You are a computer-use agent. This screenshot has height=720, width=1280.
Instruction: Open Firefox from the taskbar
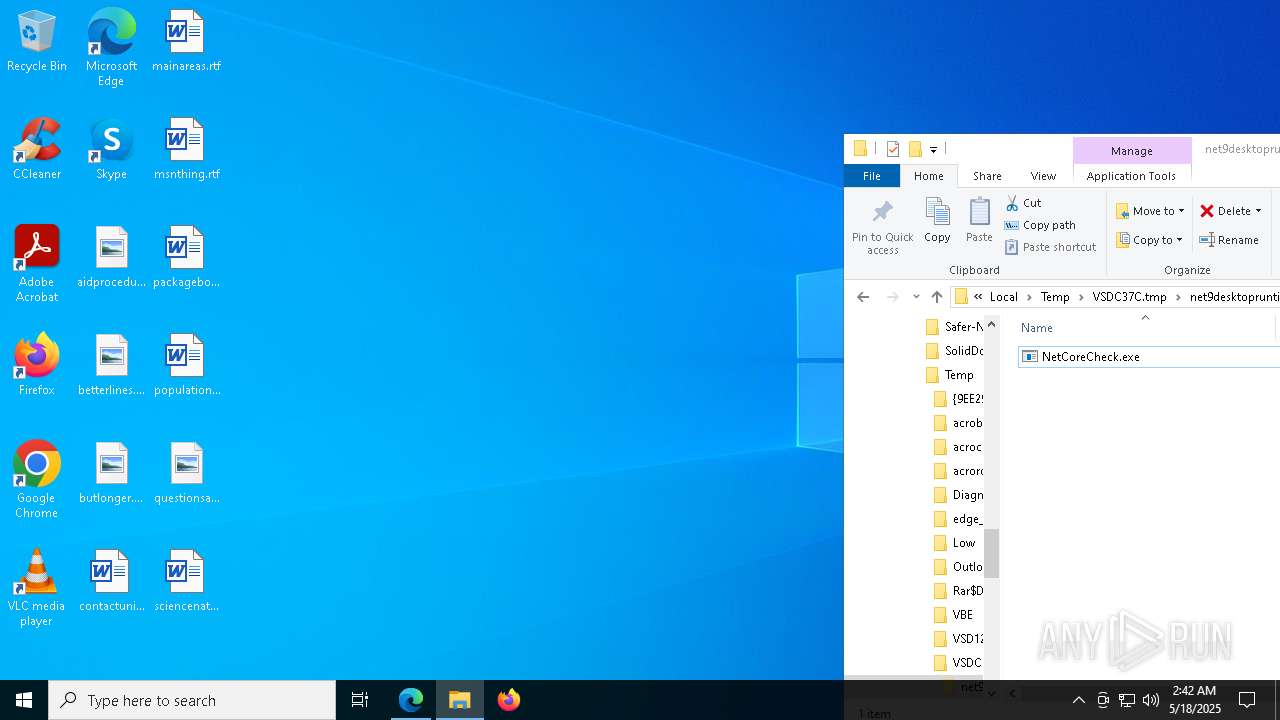(508, 700)
